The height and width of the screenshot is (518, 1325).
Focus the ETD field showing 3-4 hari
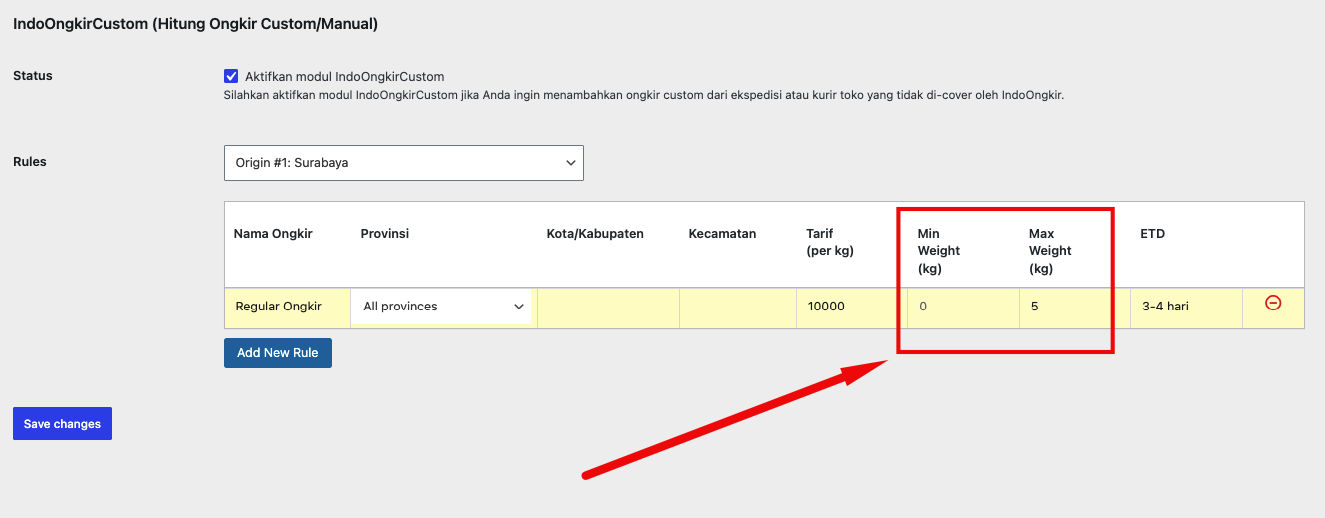pos(1186,307)
